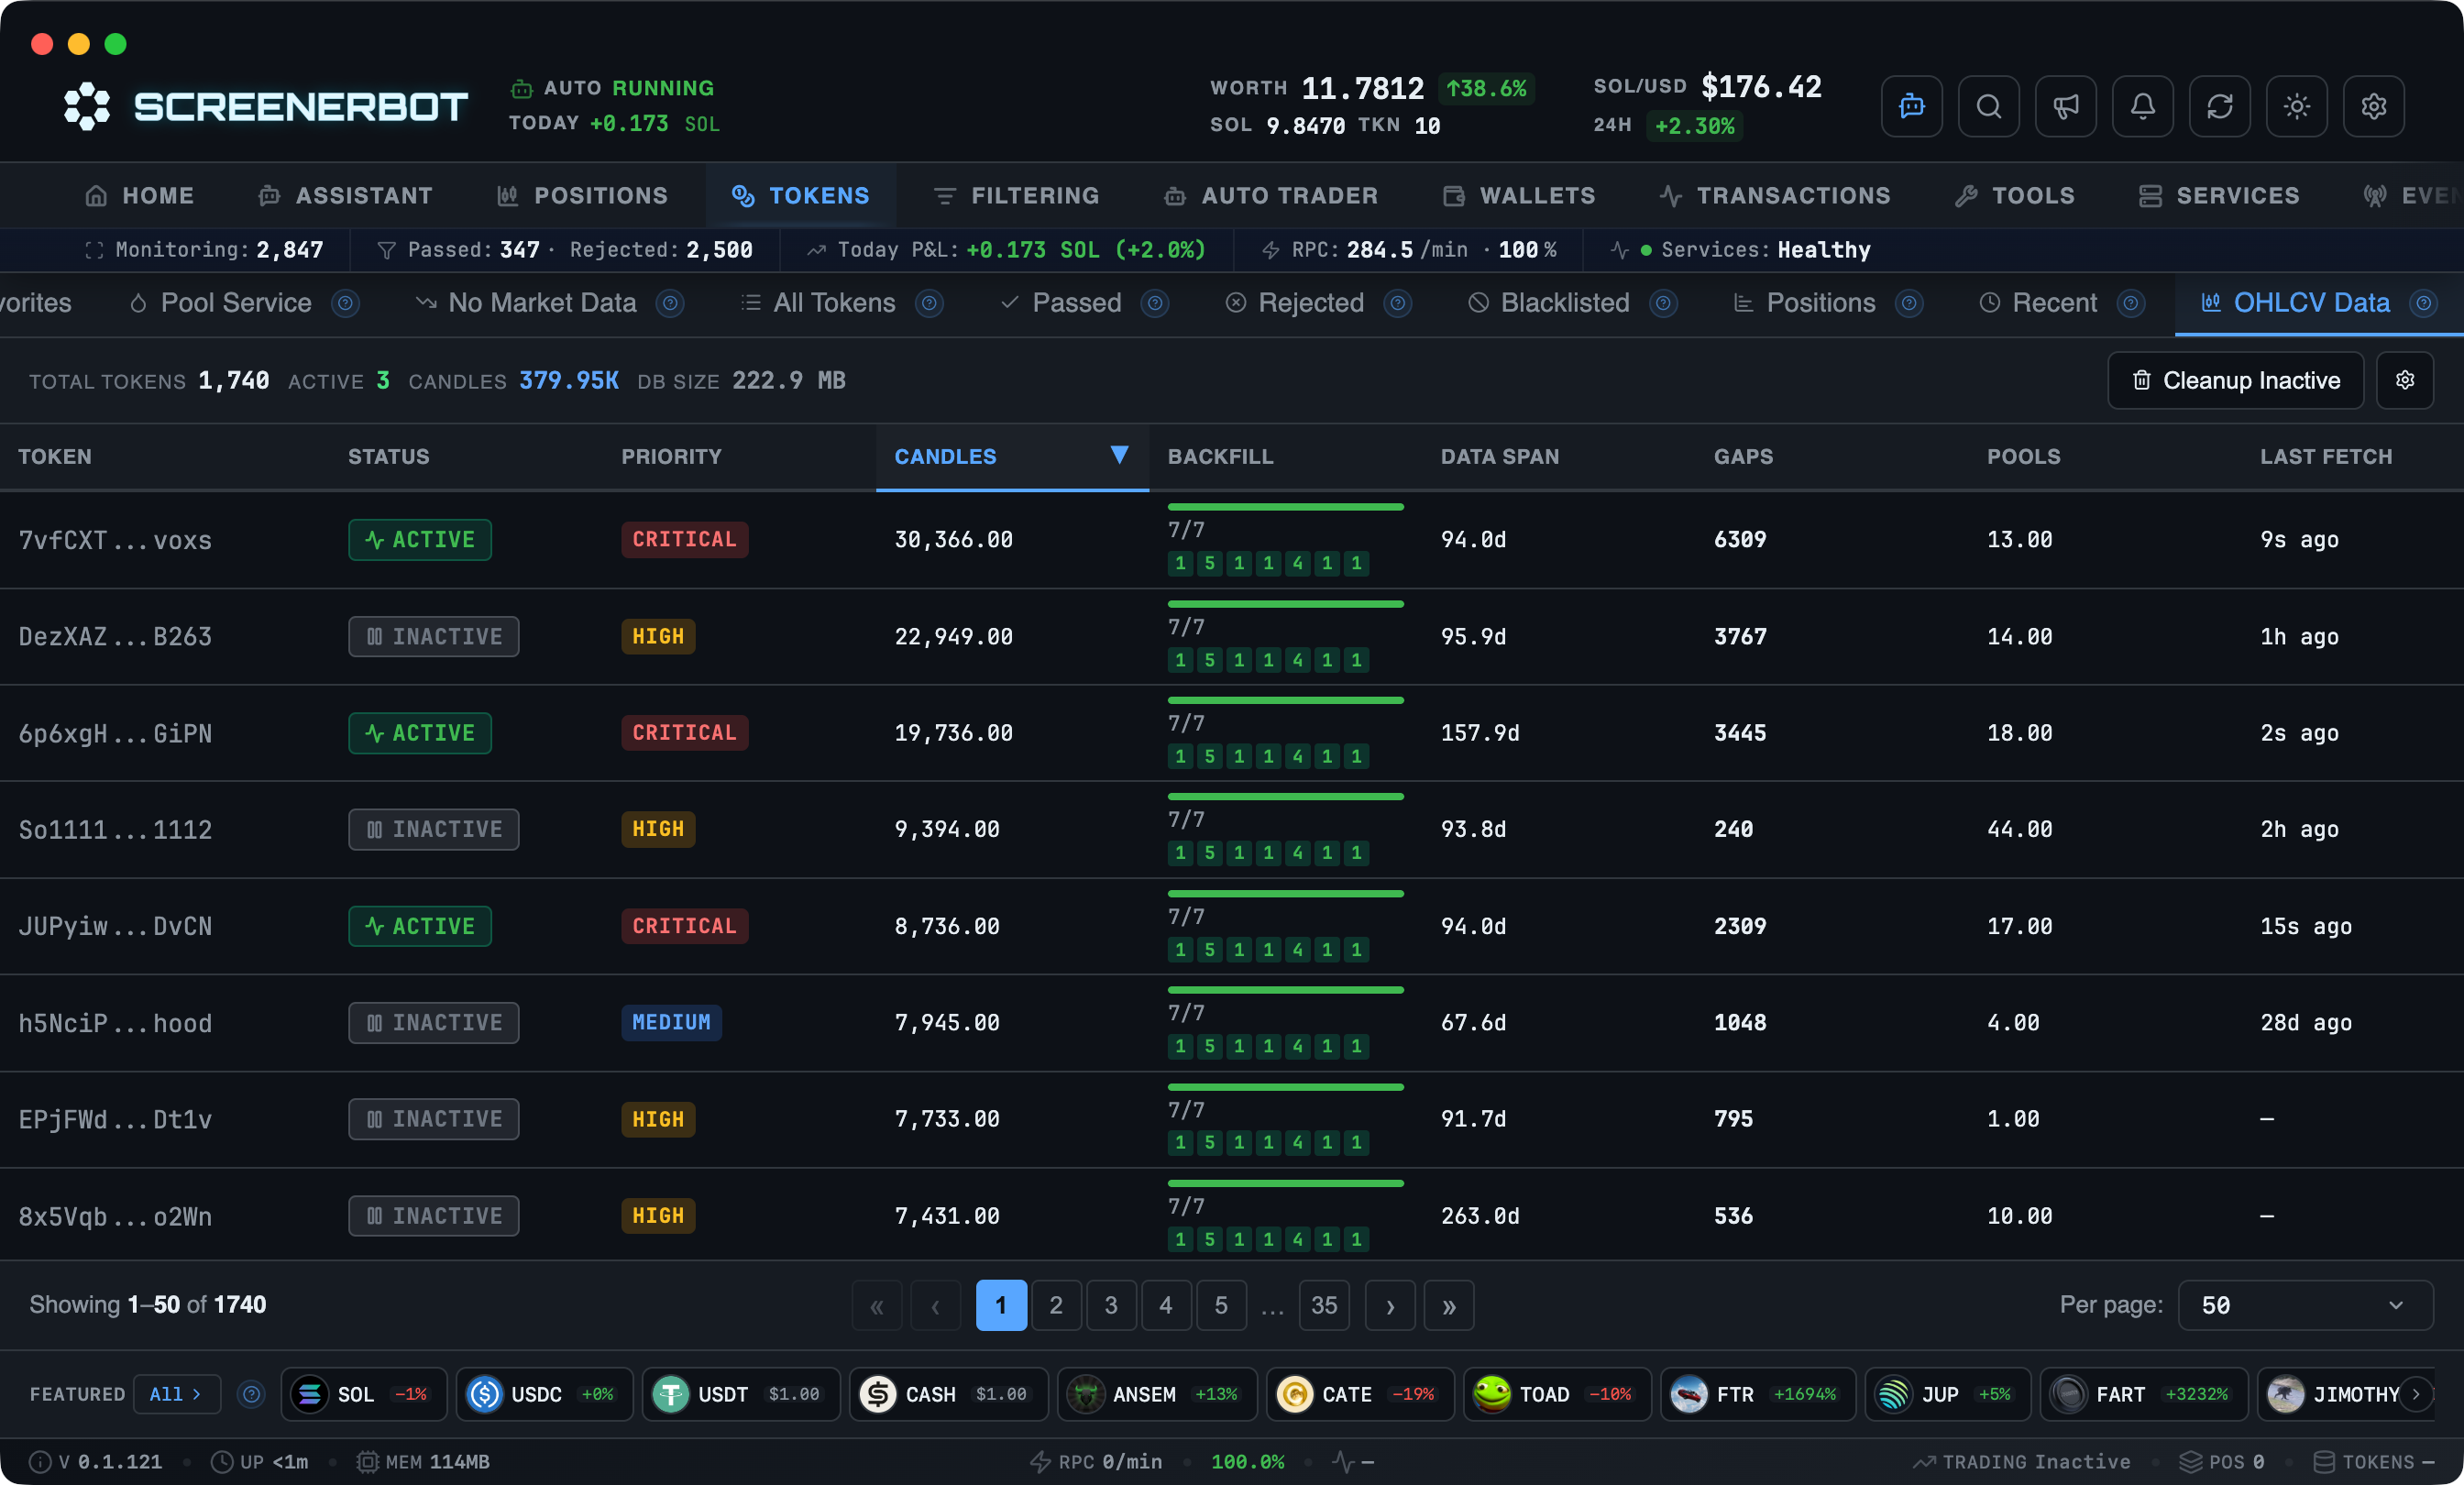Go to page 2
2464x1485 pixels.
tap(1056, 1305)
